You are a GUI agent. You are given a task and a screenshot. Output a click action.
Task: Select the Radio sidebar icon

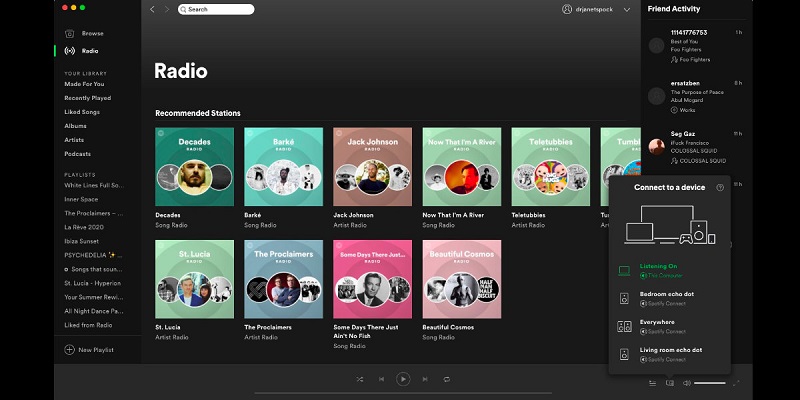pyautogui.click(x=69, y=51)
